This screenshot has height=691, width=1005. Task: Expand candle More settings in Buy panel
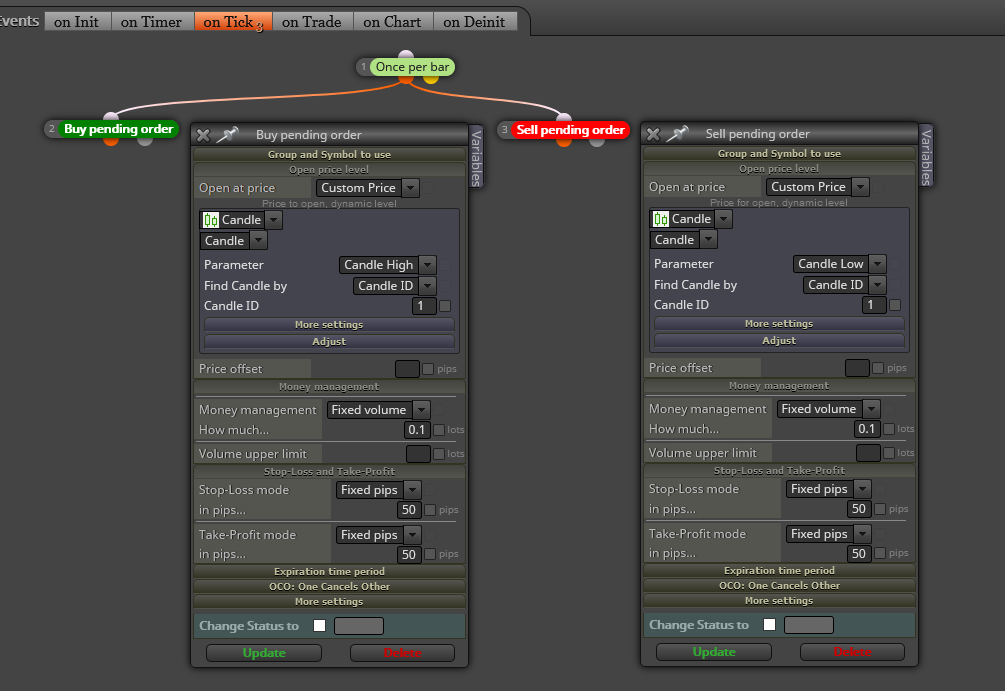pos(329,324)
